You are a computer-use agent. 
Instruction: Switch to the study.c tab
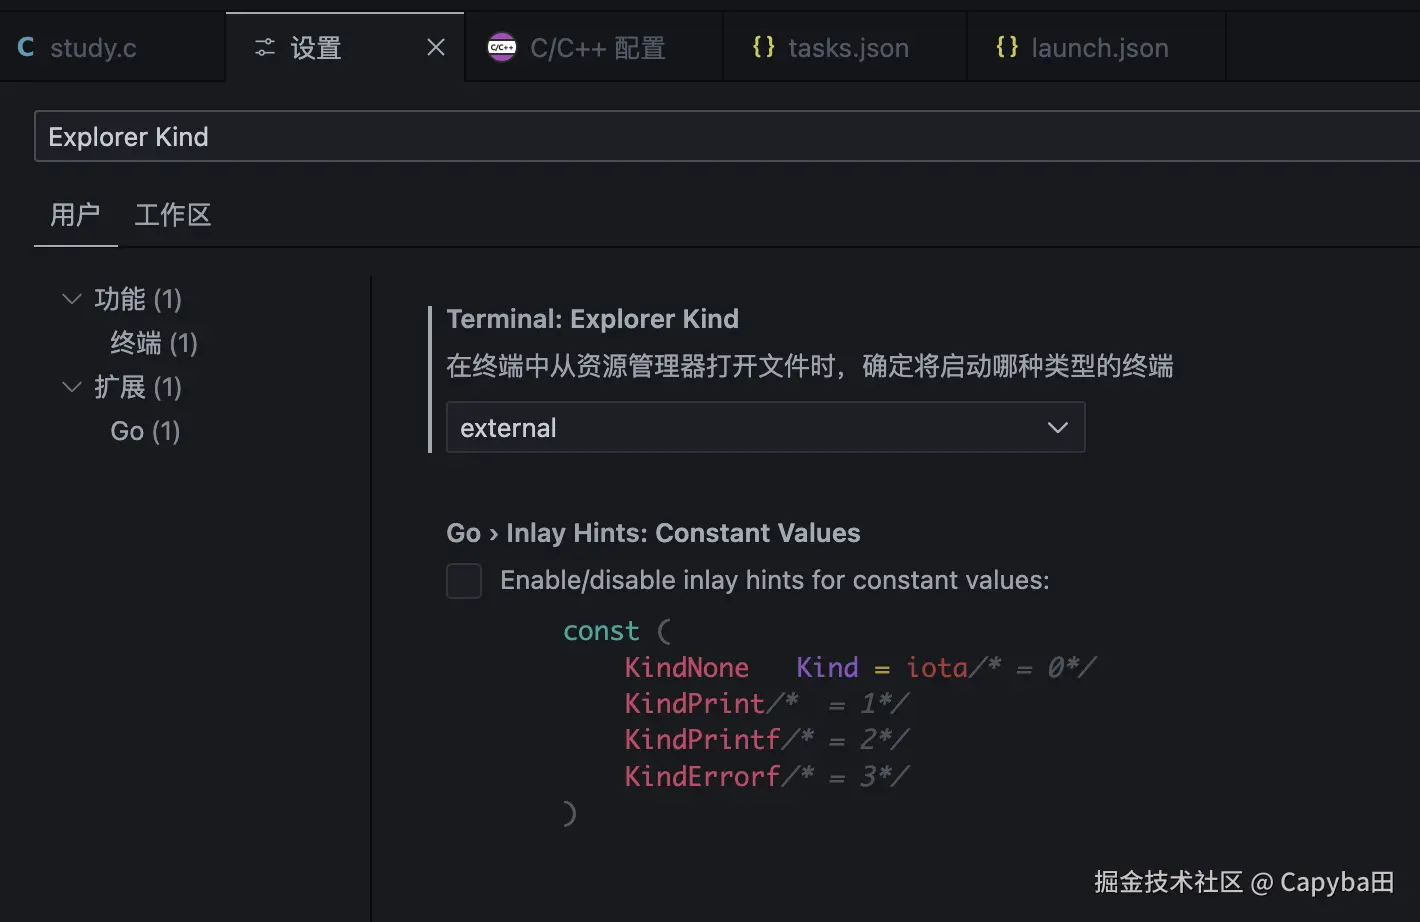coord(93,48)
